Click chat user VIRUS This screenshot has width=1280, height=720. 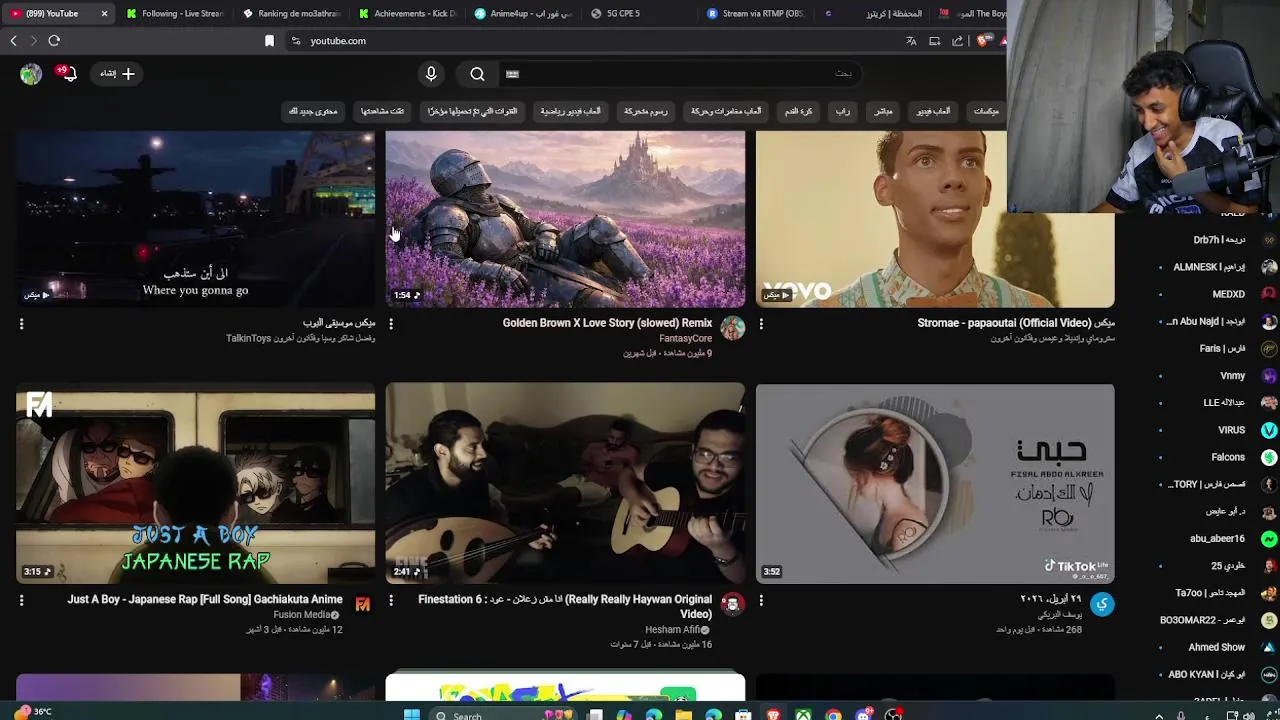tap(1231, 430)
